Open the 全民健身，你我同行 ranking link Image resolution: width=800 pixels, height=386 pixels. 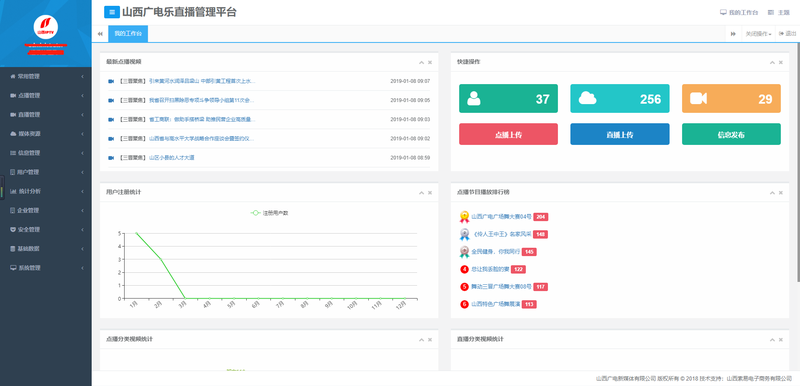(x=495, y=252)
